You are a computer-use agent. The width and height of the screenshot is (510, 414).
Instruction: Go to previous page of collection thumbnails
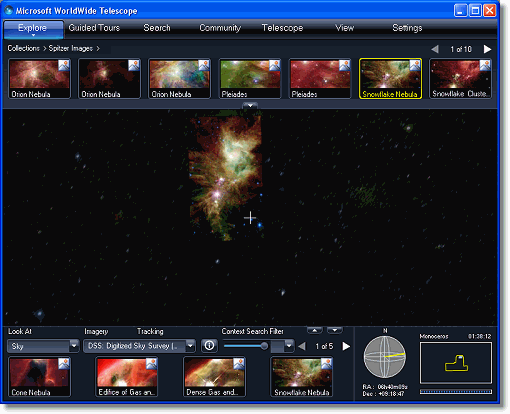[435, 49]
